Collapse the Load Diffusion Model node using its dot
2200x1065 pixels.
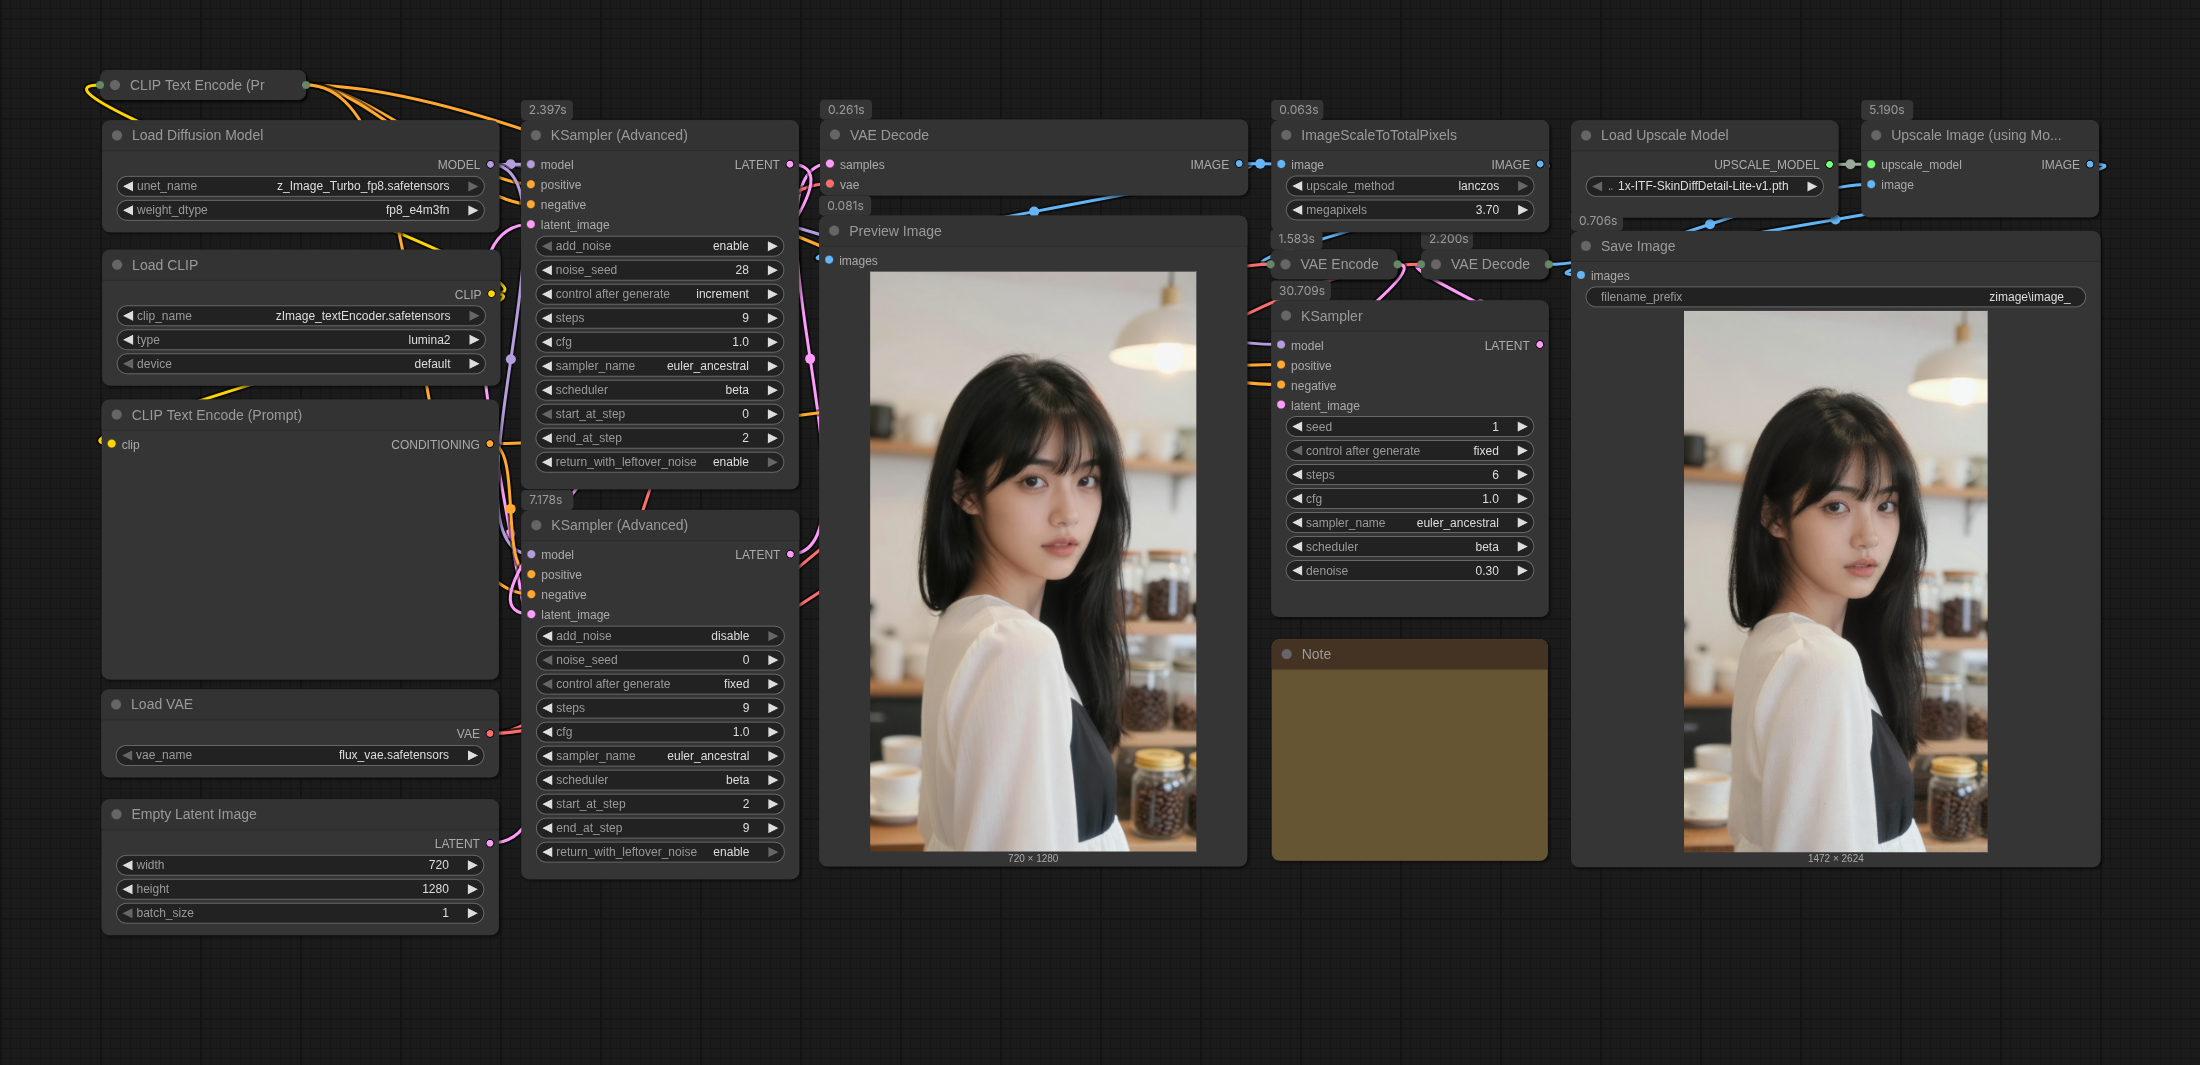tap(117, 136)
